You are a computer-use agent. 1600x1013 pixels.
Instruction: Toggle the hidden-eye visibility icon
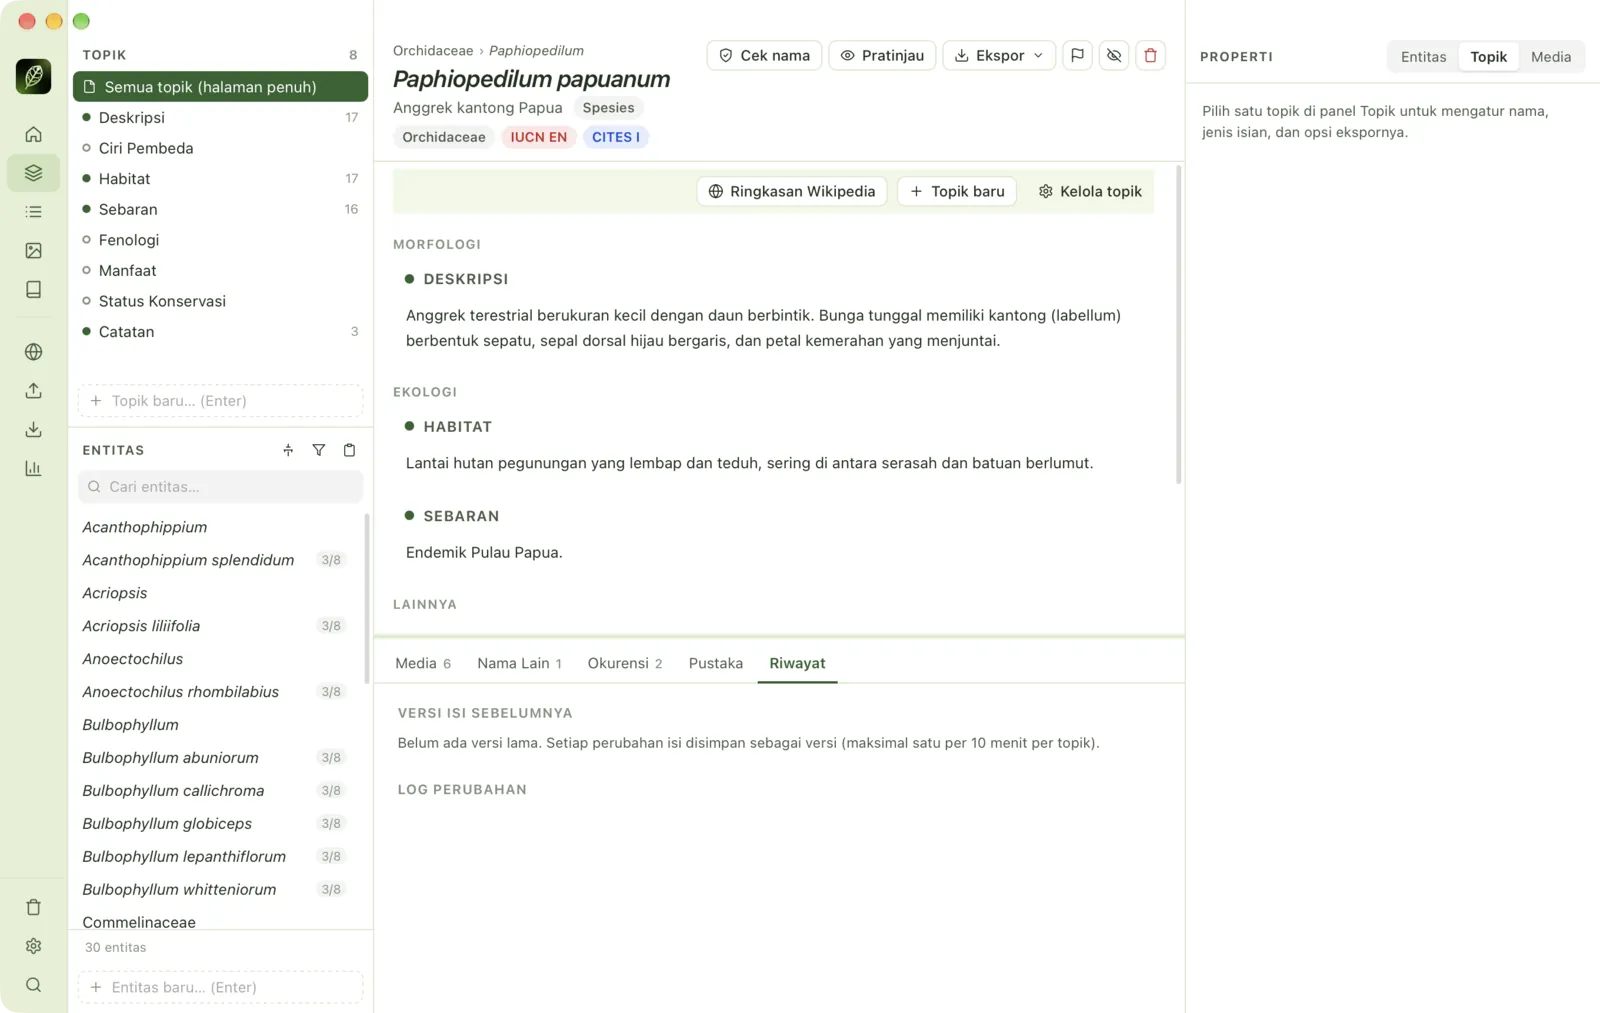(1114, 55)
